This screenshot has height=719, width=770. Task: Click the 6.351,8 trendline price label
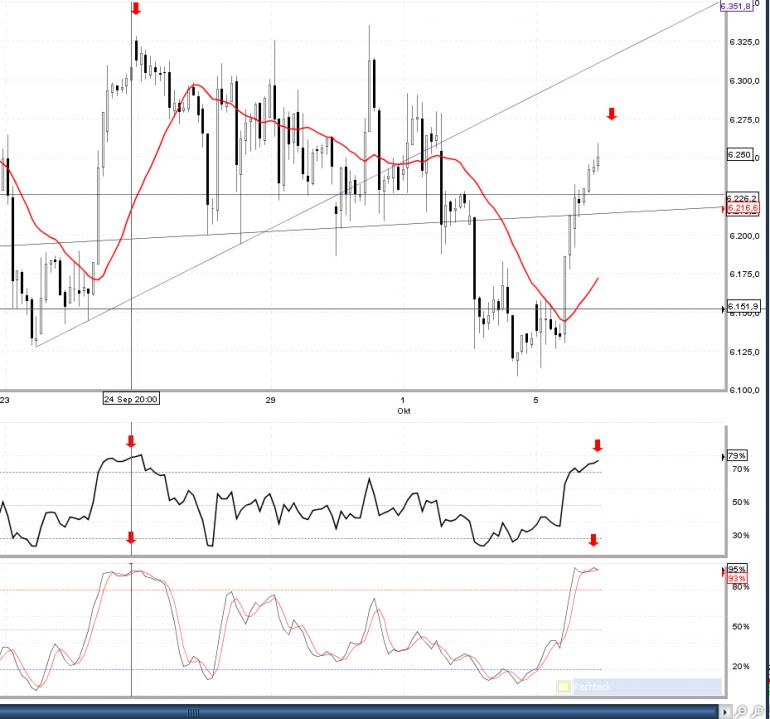pos(736,6)
